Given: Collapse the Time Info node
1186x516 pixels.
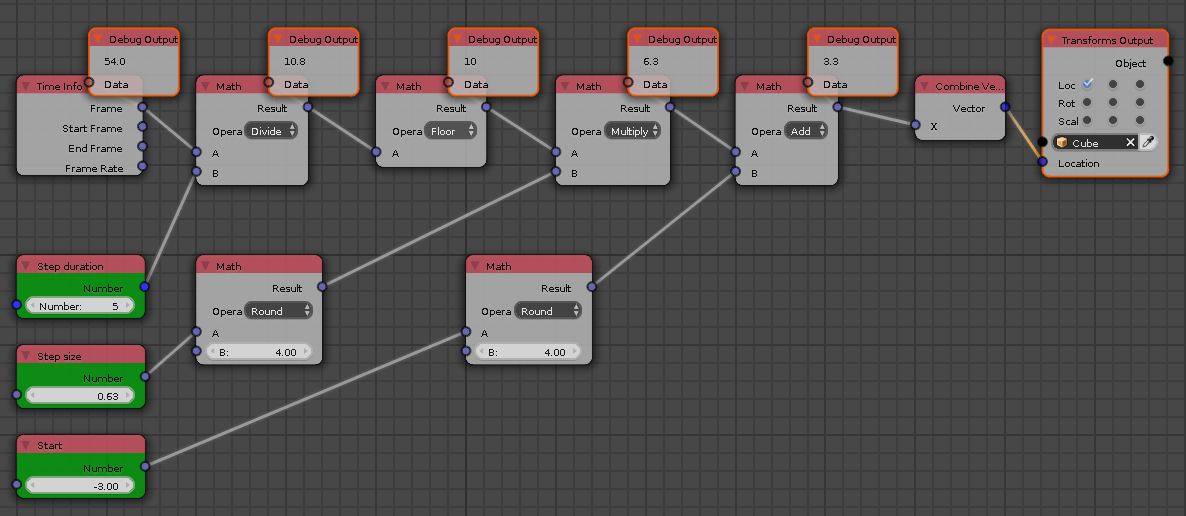Looking at the screenshot, I should 26,86.
